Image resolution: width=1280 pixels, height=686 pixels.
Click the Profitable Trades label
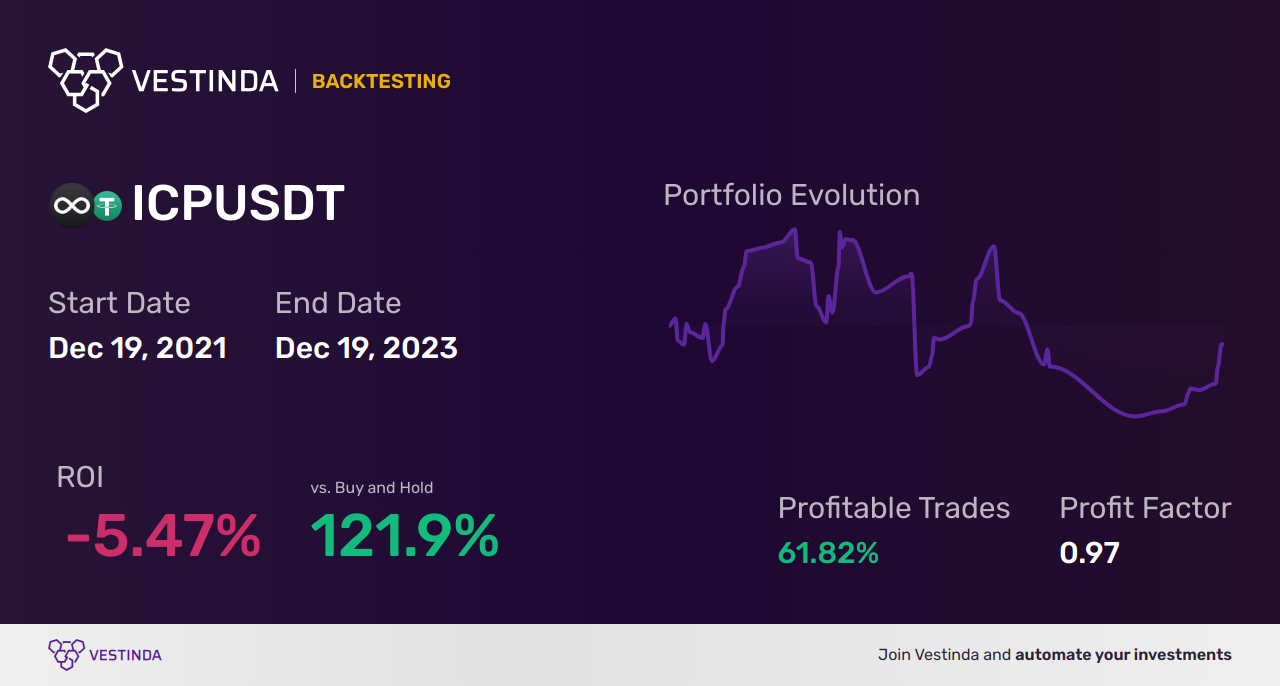pos(894,508)
